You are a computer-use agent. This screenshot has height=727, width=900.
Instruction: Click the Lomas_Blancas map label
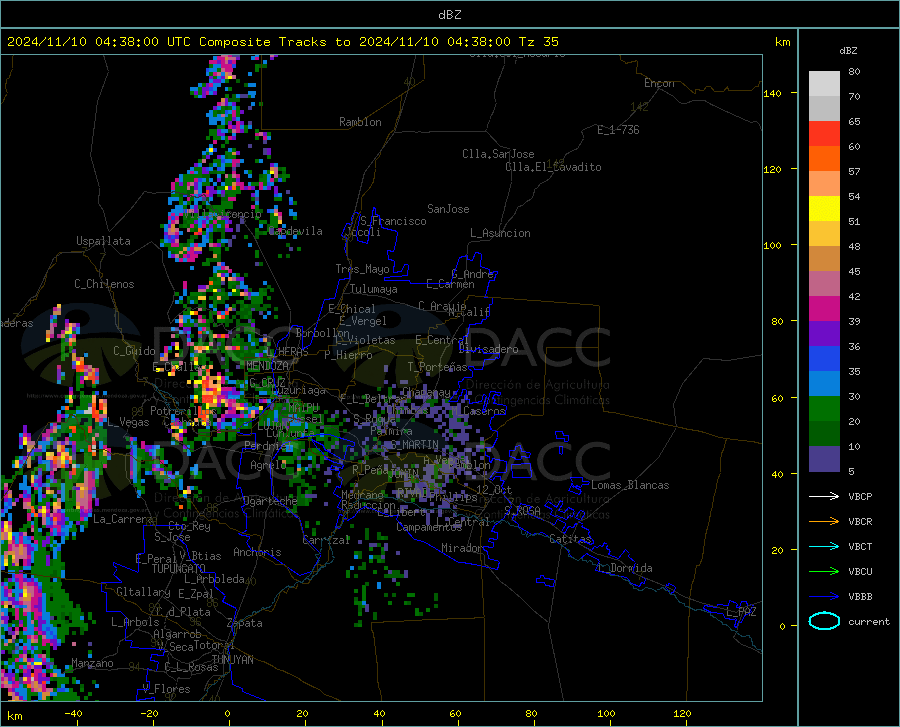pyautogui.click(x=630, y=485)
